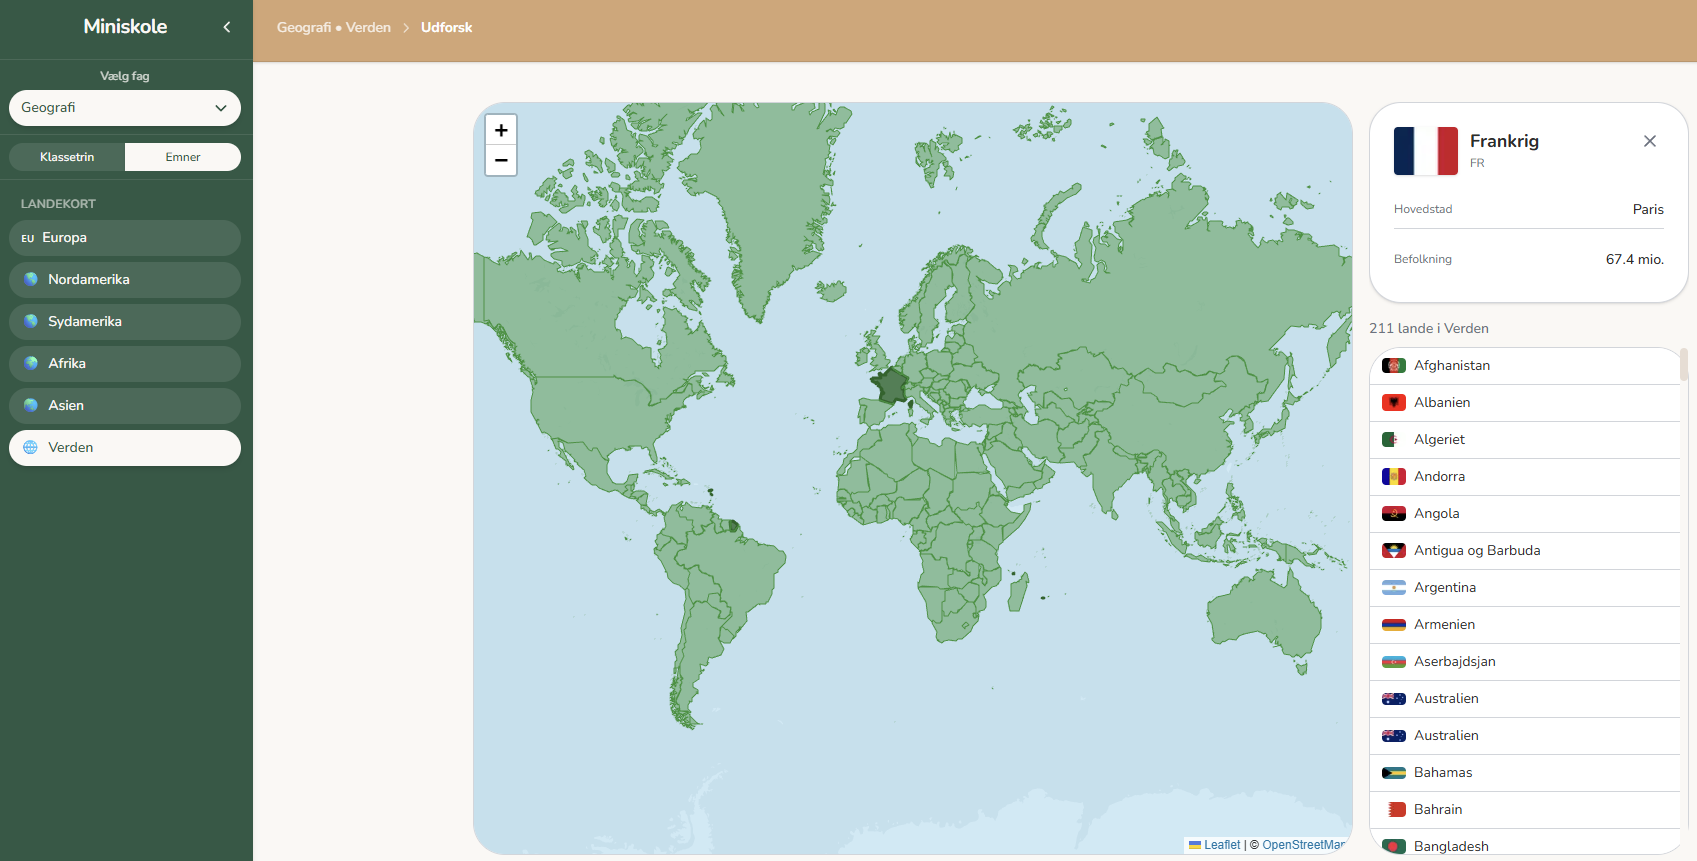This screenshot has height=861, width=1697.
Task: Select Antigua og Barbuda in the country list
Action: pos(1476,551)
